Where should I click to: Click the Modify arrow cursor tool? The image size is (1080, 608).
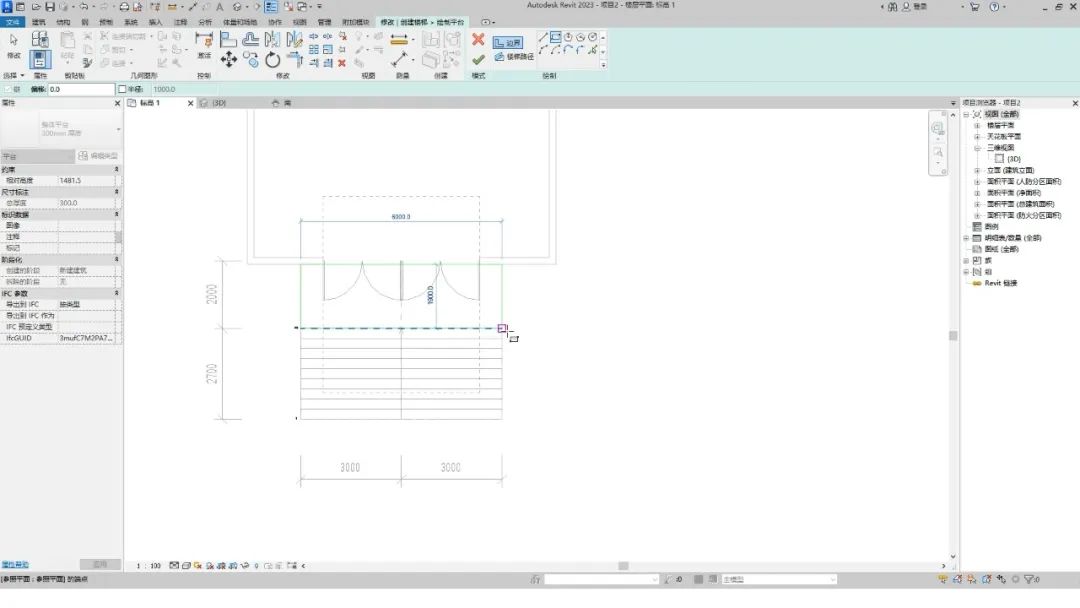click(x=14, y=41)
